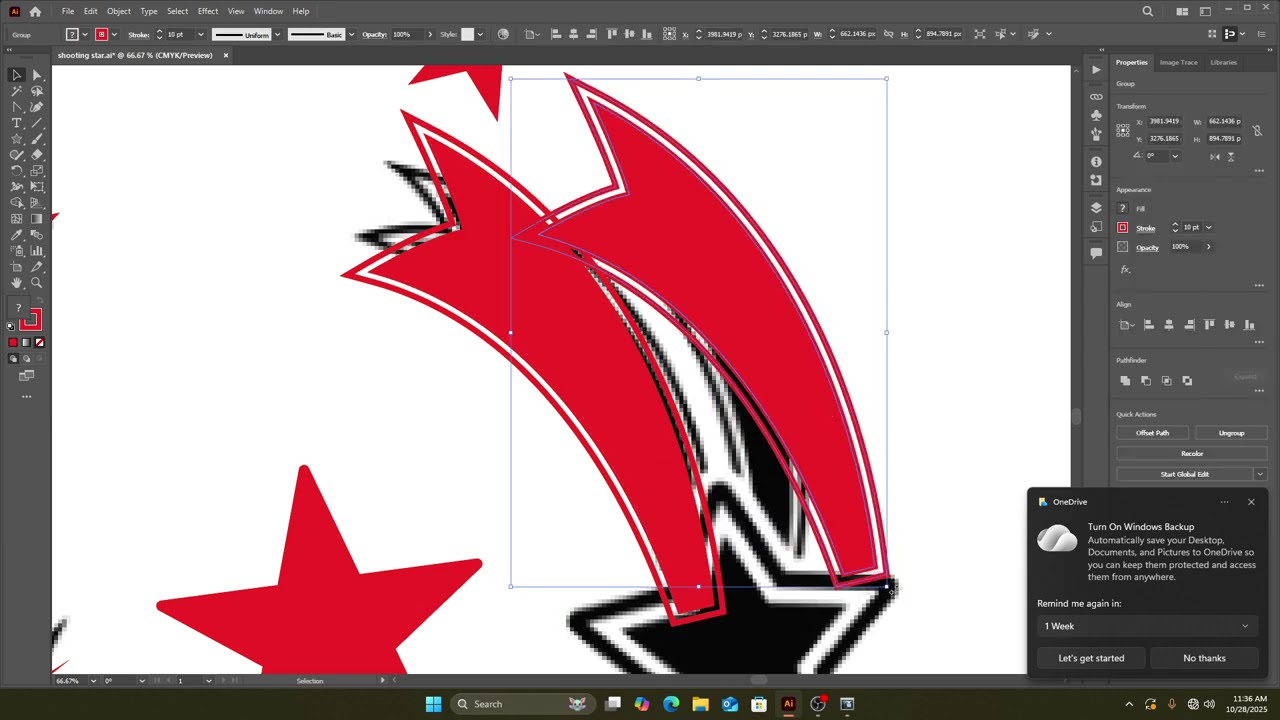Open the rotation angle dropdown
Screen dimensions: 1280x720
pyautogui.click(x=1175, y=156)
